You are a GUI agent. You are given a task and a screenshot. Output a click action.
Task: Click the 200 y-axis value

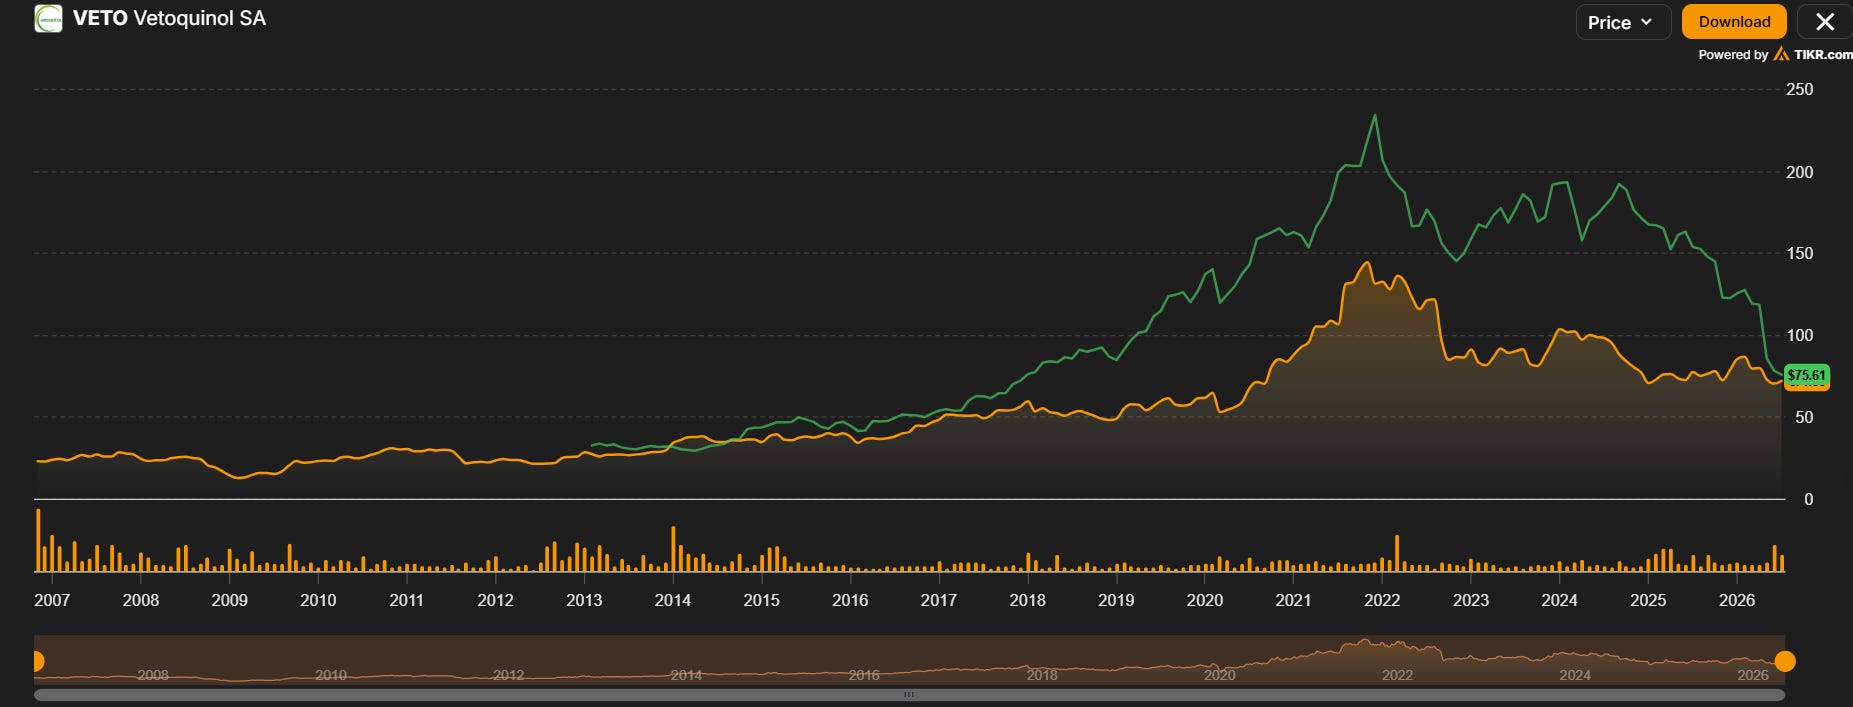(1799, 172)
